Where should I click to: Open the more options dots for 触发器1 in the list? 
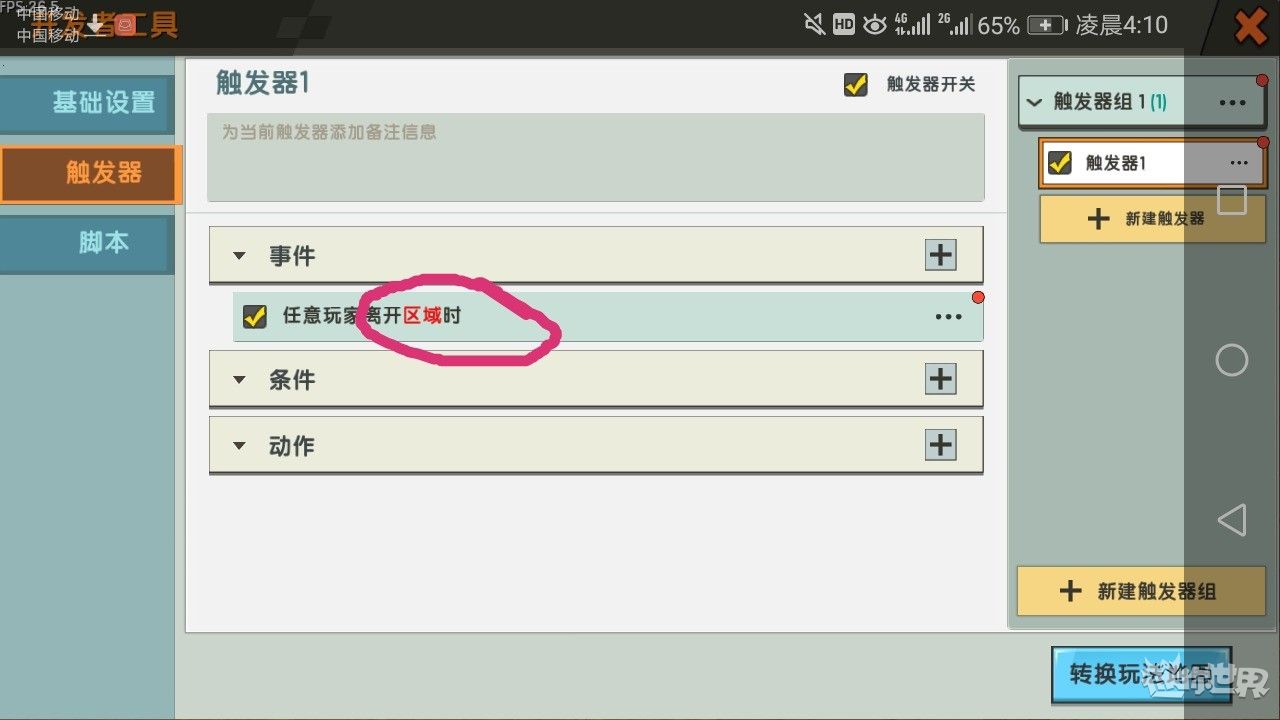point(1239,163)
